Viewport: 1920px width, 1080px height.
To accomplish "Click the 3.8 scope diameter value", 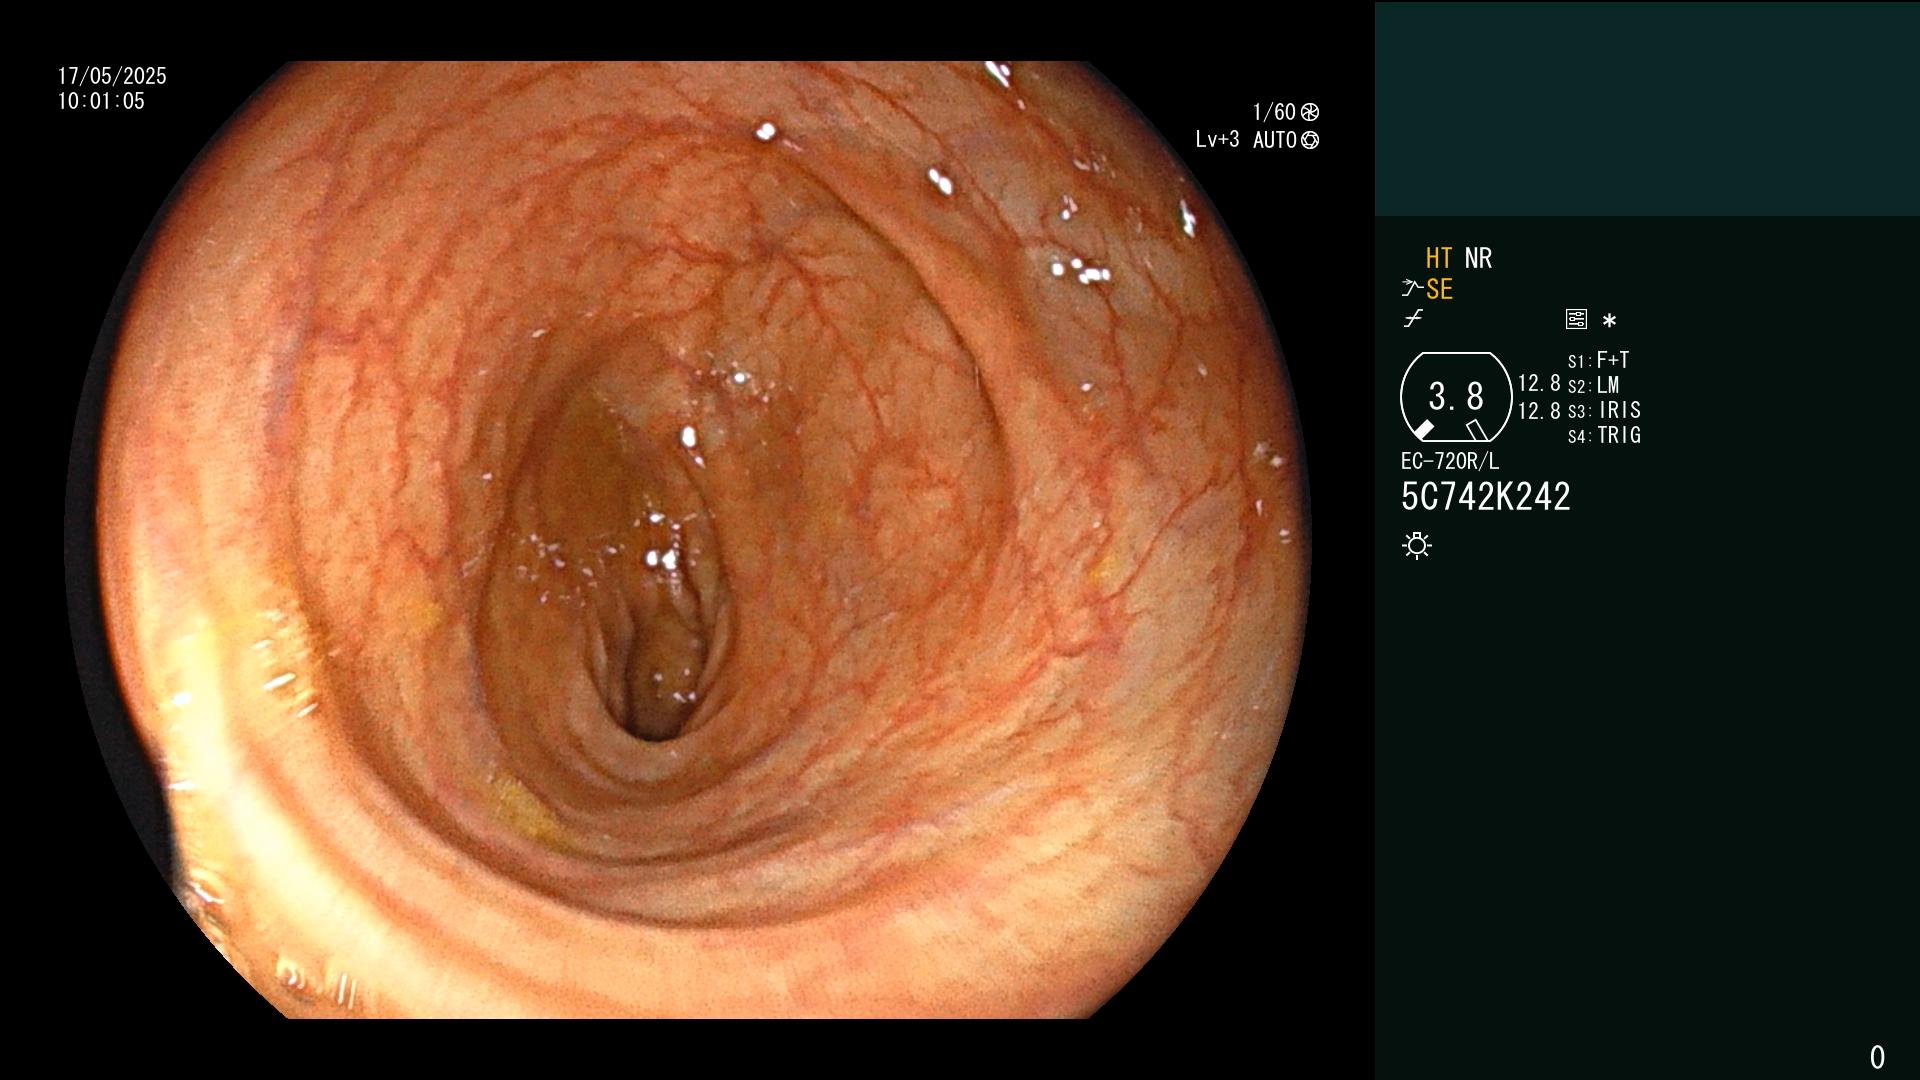I will (1456, 397).
